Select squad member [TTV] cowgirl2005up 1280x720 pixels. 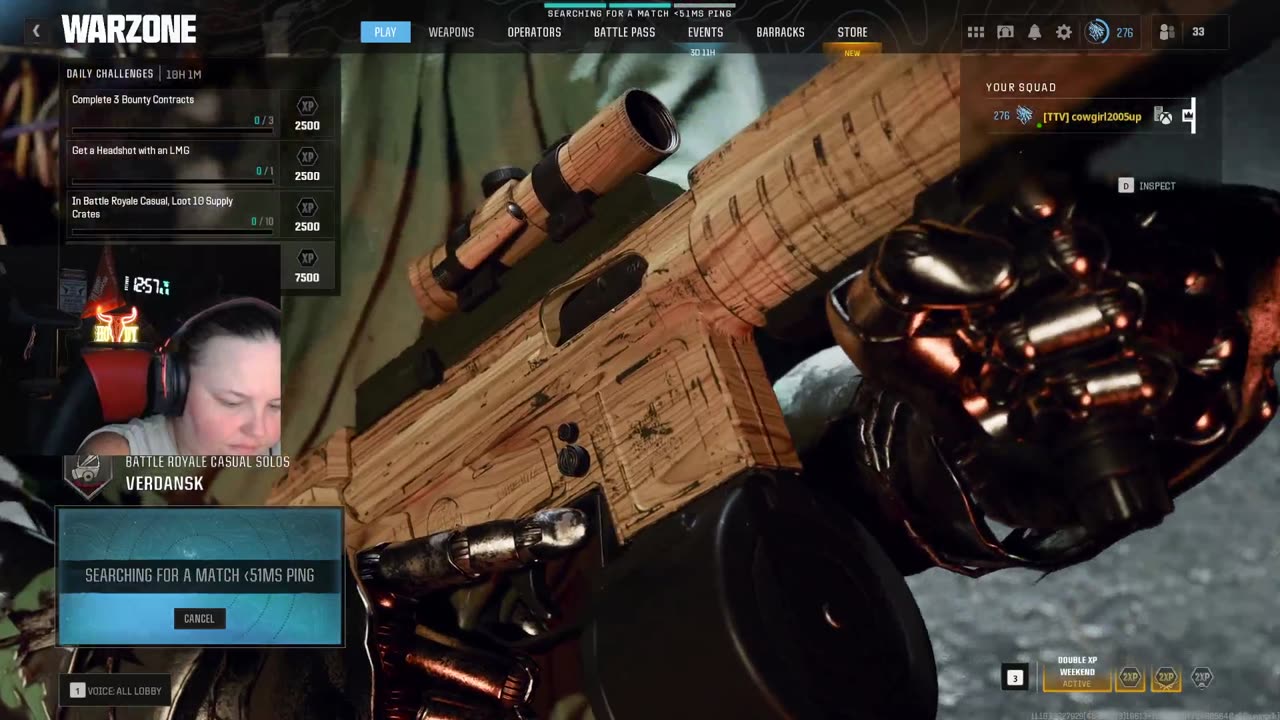1091,116
